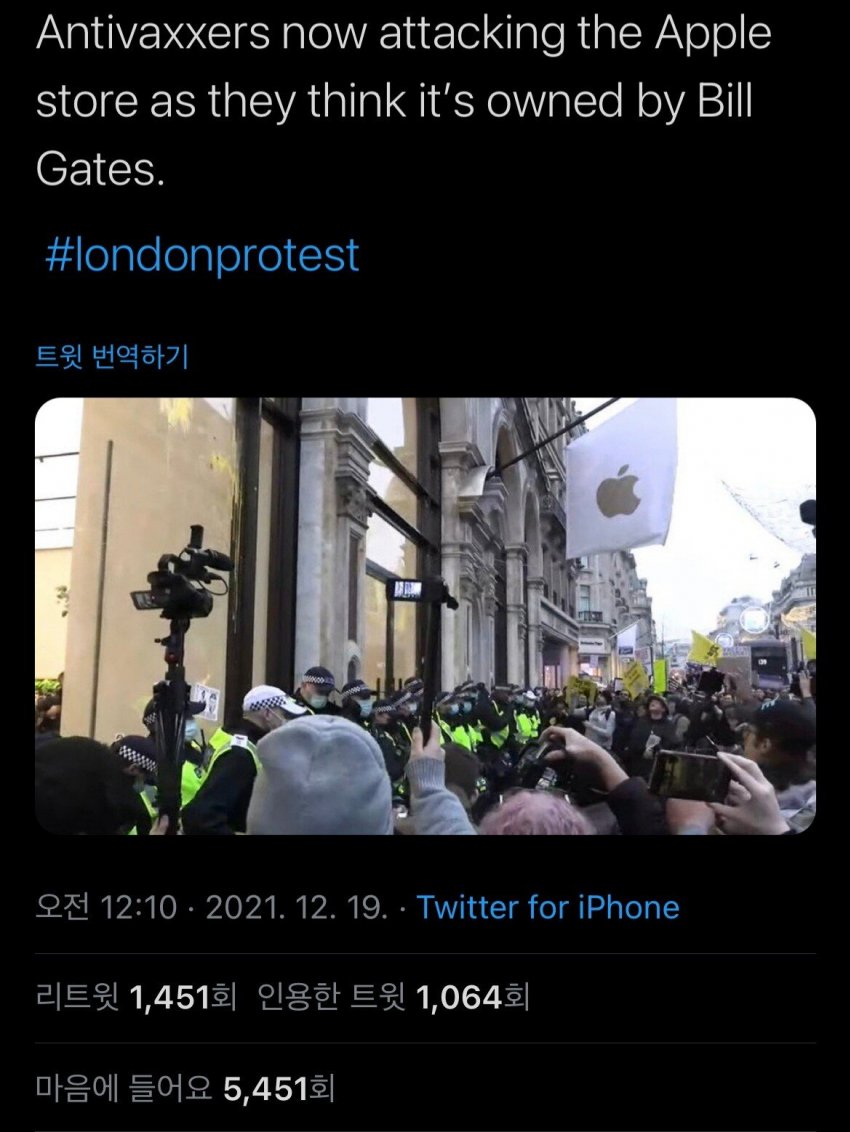Play the embedded protest video
850x1132 pixels.
425,616
